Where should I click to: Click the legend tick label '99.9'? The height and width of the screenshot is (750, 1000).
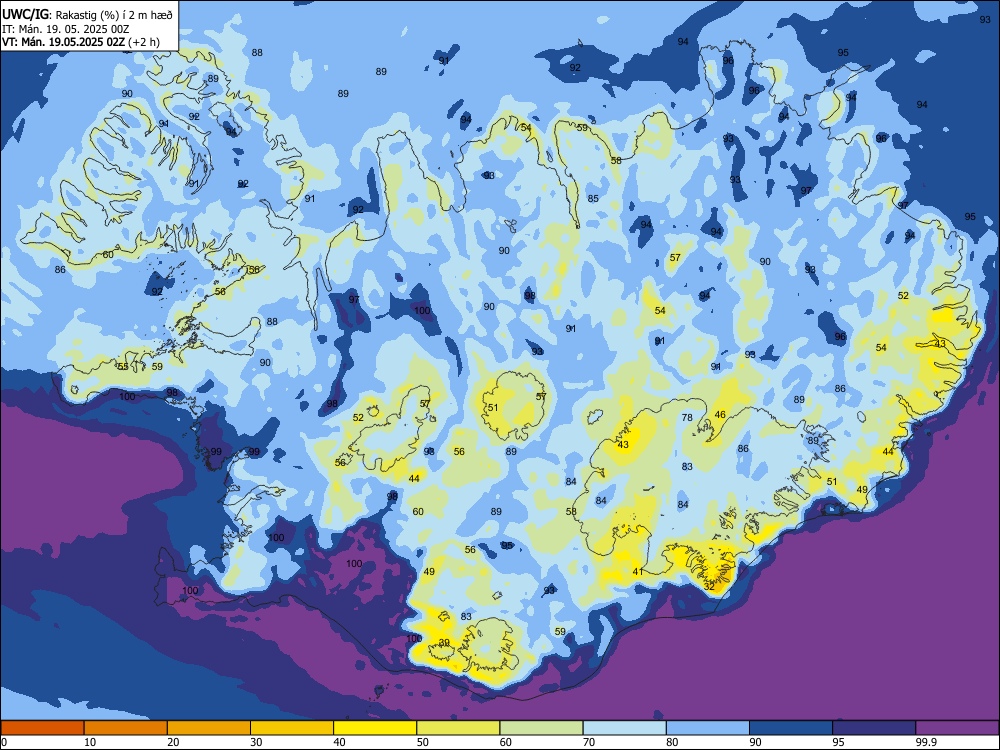click(x=925, y=742)
